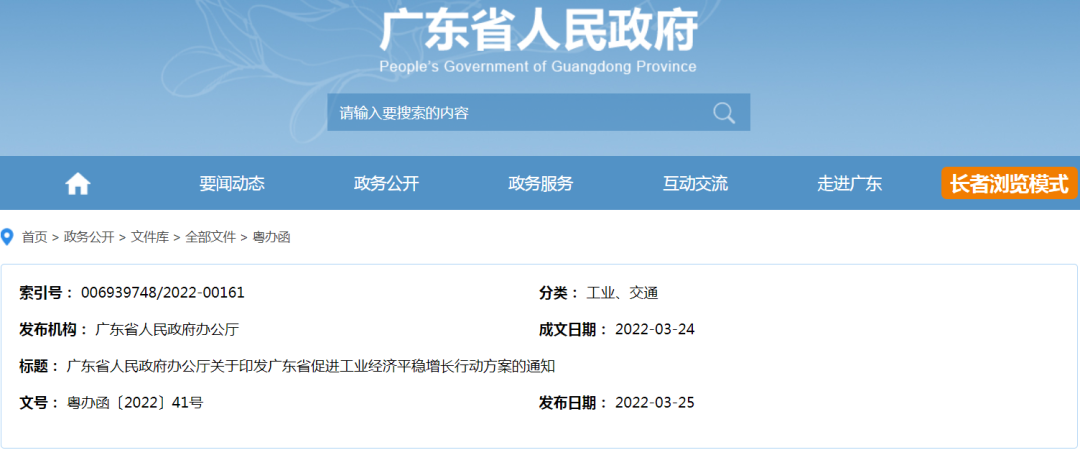Go to home via house icon
The width and height of the screenshot is (1080, 450).
tap(78, 184)
